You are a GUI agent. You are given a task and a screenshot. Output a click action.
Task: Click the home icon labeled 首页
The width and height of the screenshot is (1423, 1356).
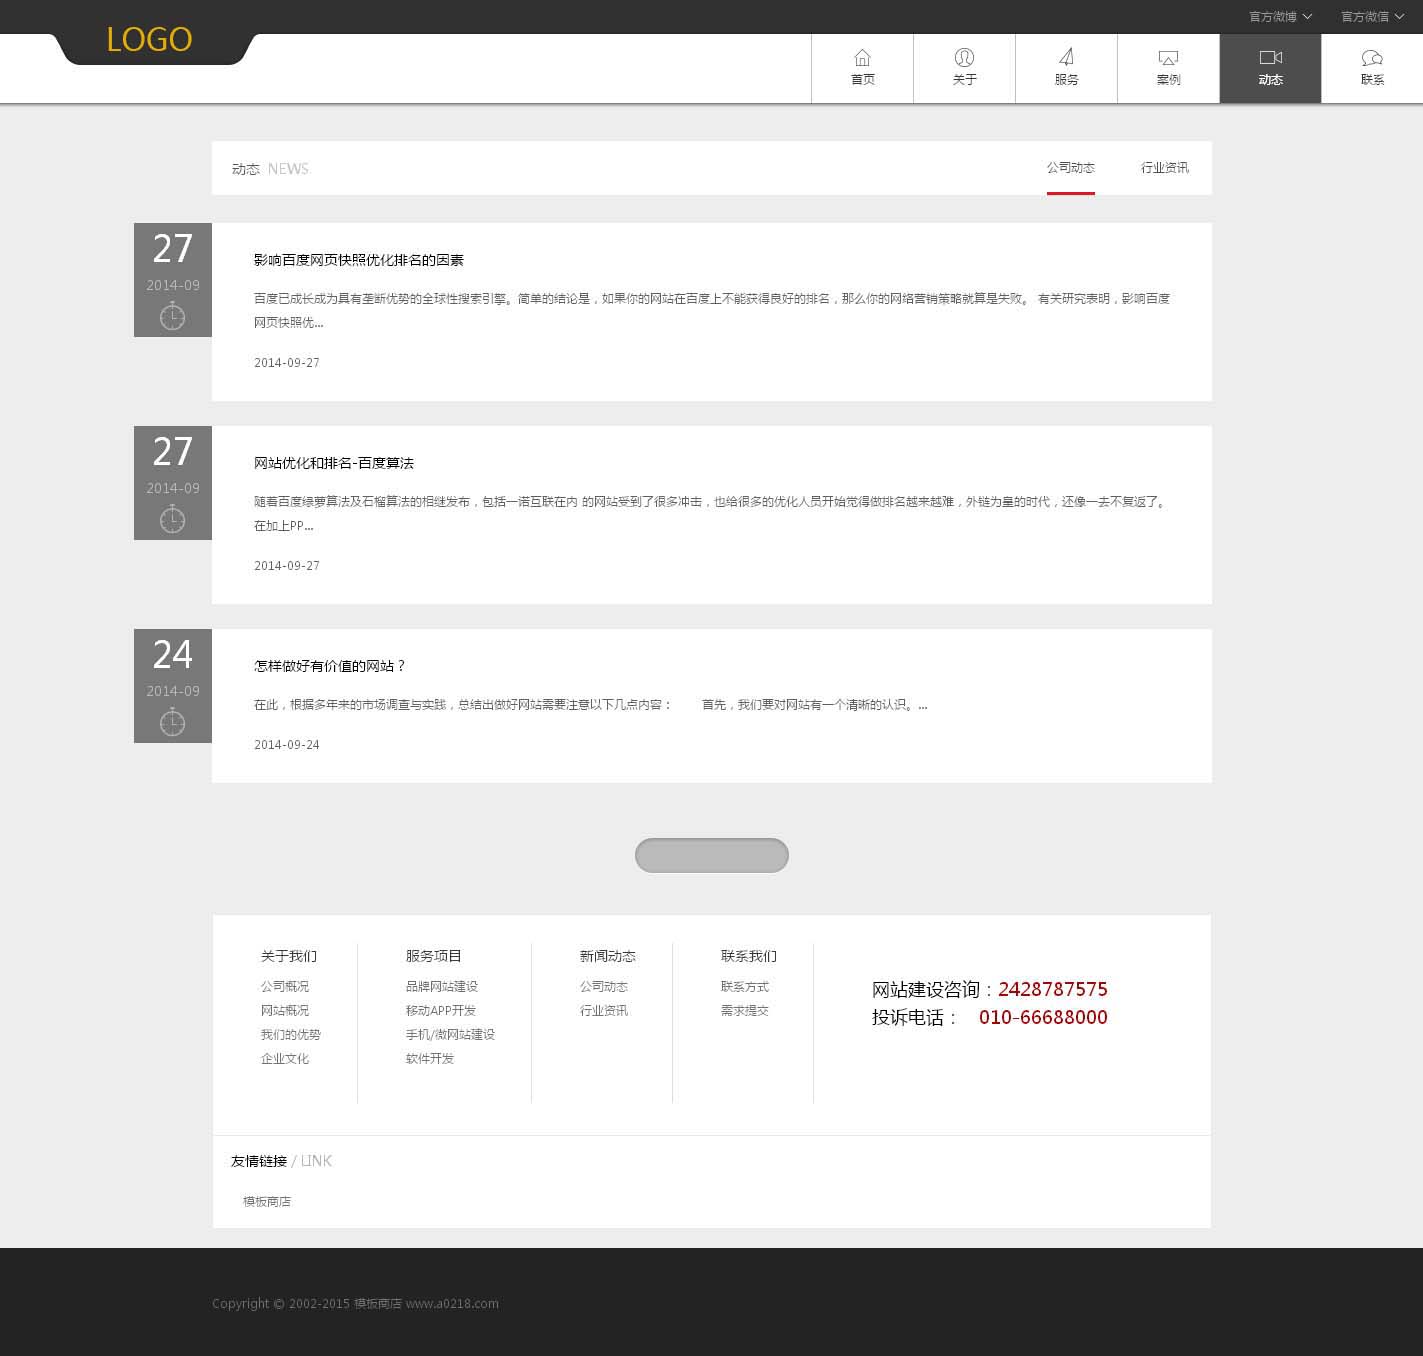(862, 58)
